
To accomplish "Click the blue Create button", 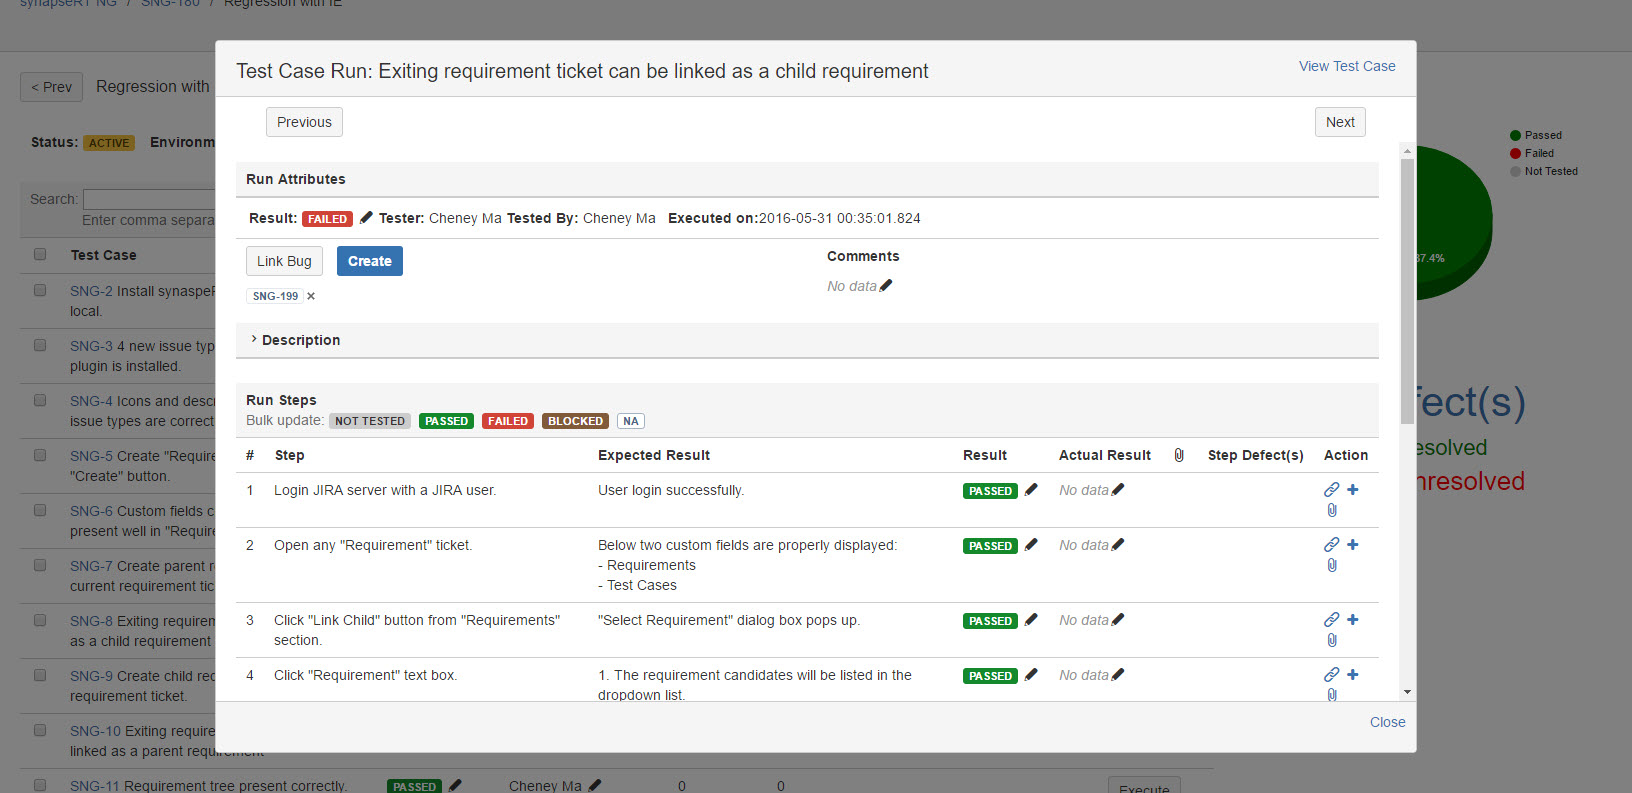I will (x=370, y=261).
